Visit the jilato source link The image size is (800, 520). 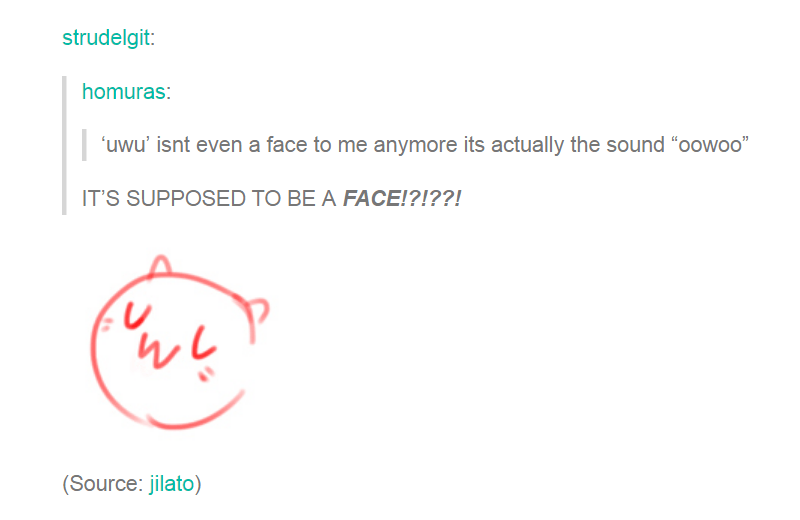(x=171, y=484)
